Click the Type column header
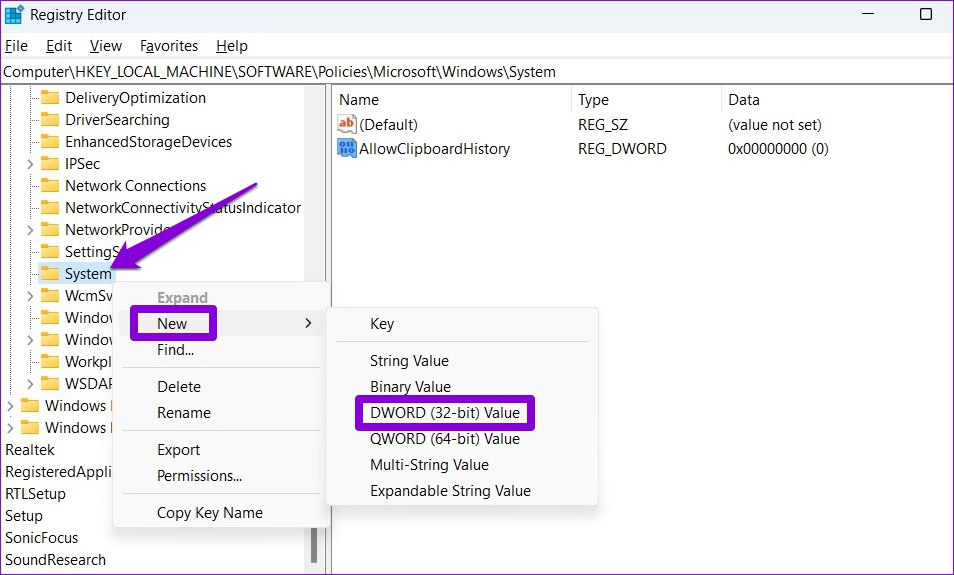954x575 pixels. tap(593, 100)
